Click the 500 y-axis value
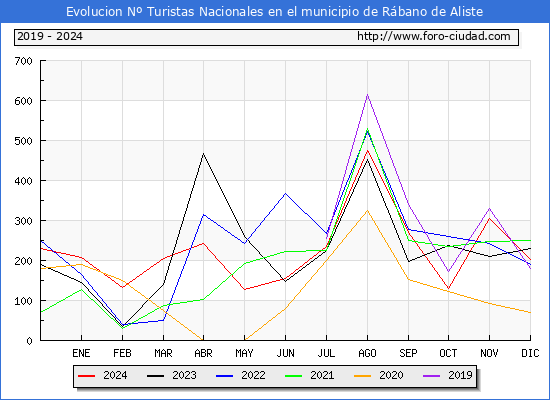The width and height of the screenshot is (550, 400). (x=24, y=141)
